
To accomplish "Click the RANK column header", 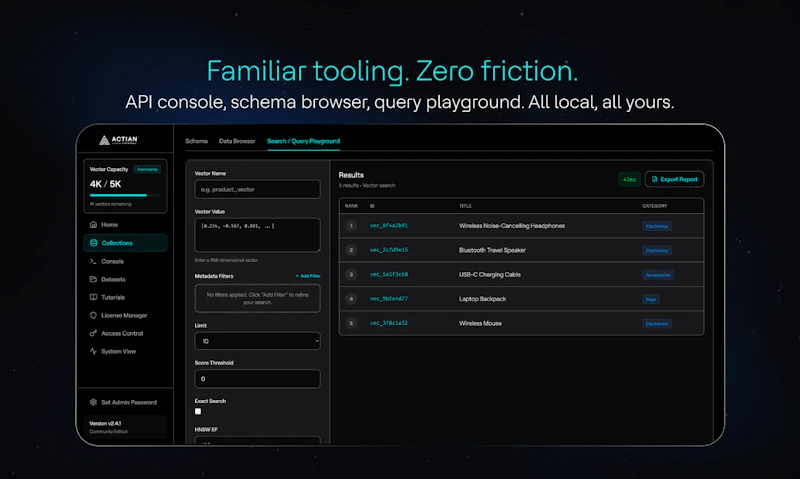I will point(352,206).
